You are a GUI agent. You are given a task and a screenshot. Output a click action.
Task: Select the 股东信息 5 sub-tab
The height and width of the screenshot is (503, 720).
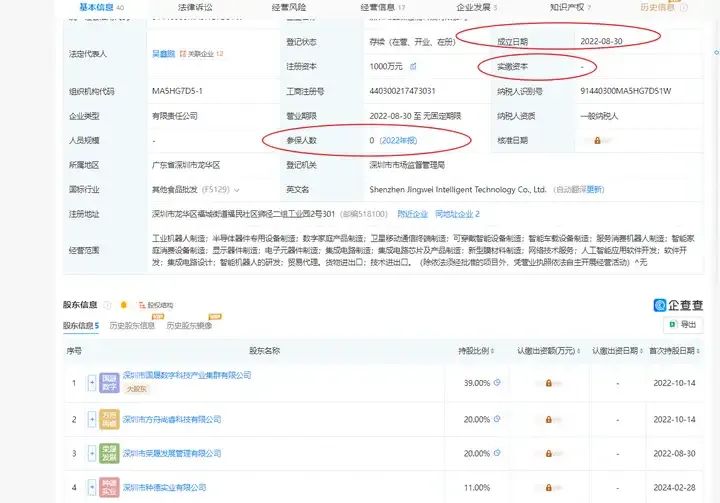tap(81, 325)
